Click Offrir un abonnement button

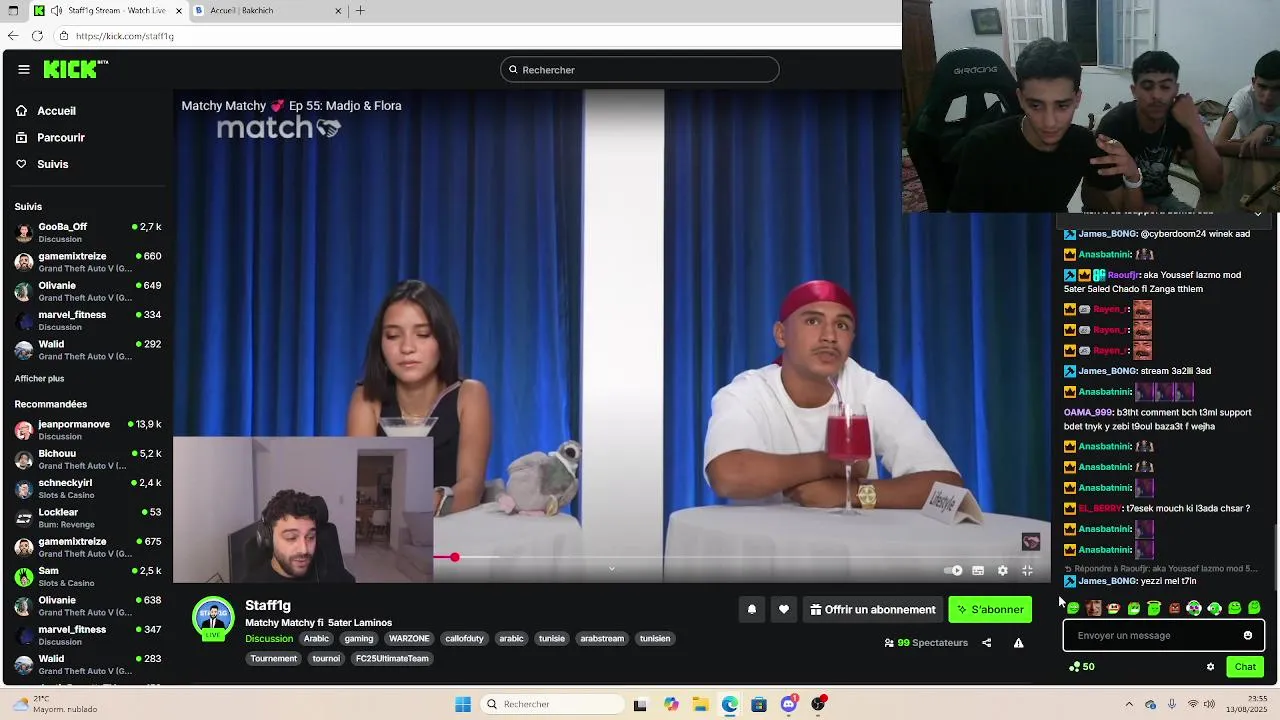873,609
